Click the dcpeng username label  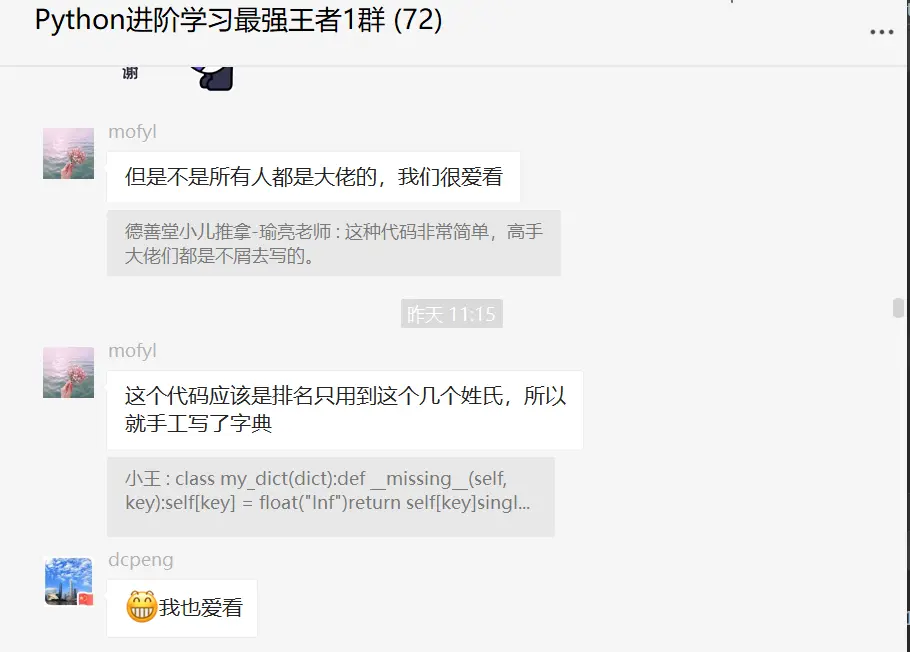click(x=140, y=560)
